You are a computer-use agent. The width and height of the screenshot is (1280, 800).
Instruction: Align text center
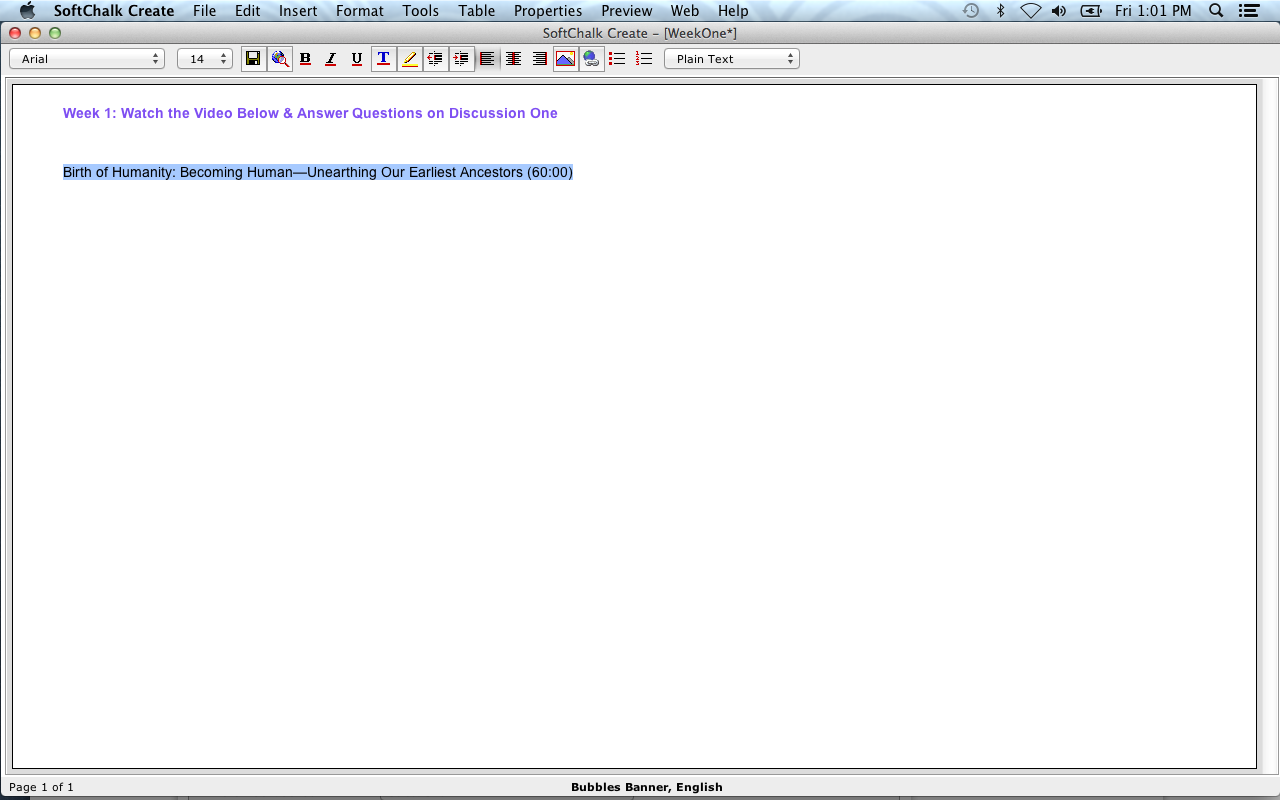click(513, 59)
